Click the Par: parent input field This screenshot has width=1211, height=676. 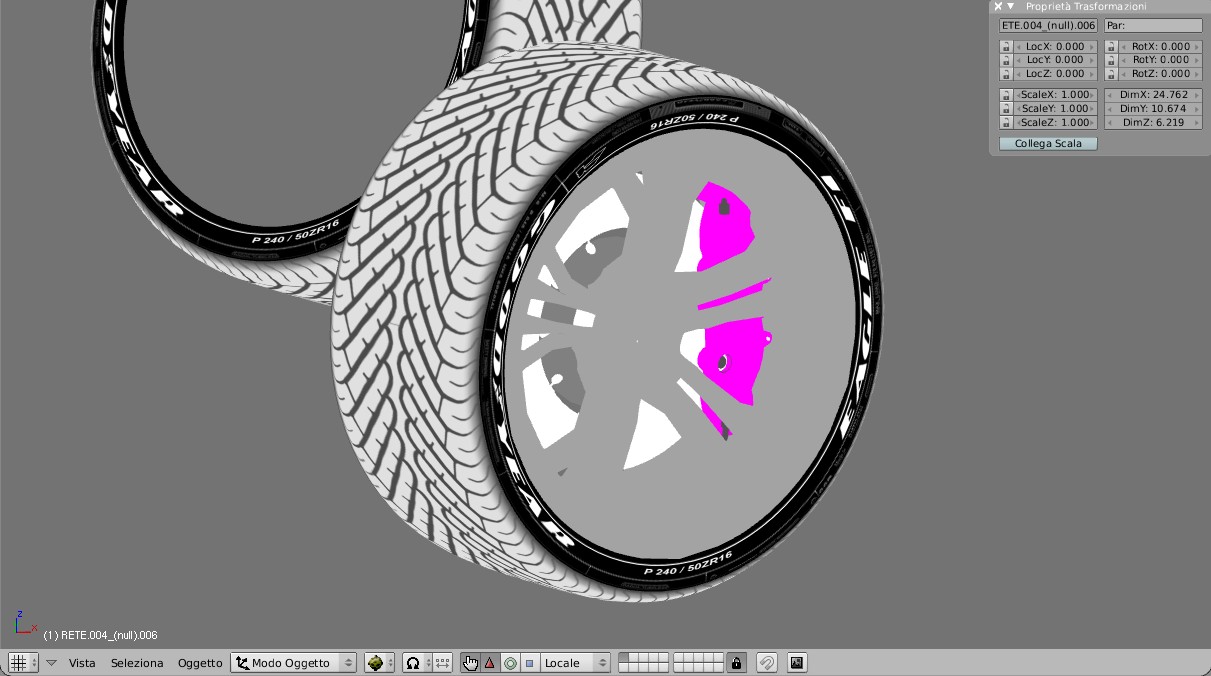pos(1153,26)
